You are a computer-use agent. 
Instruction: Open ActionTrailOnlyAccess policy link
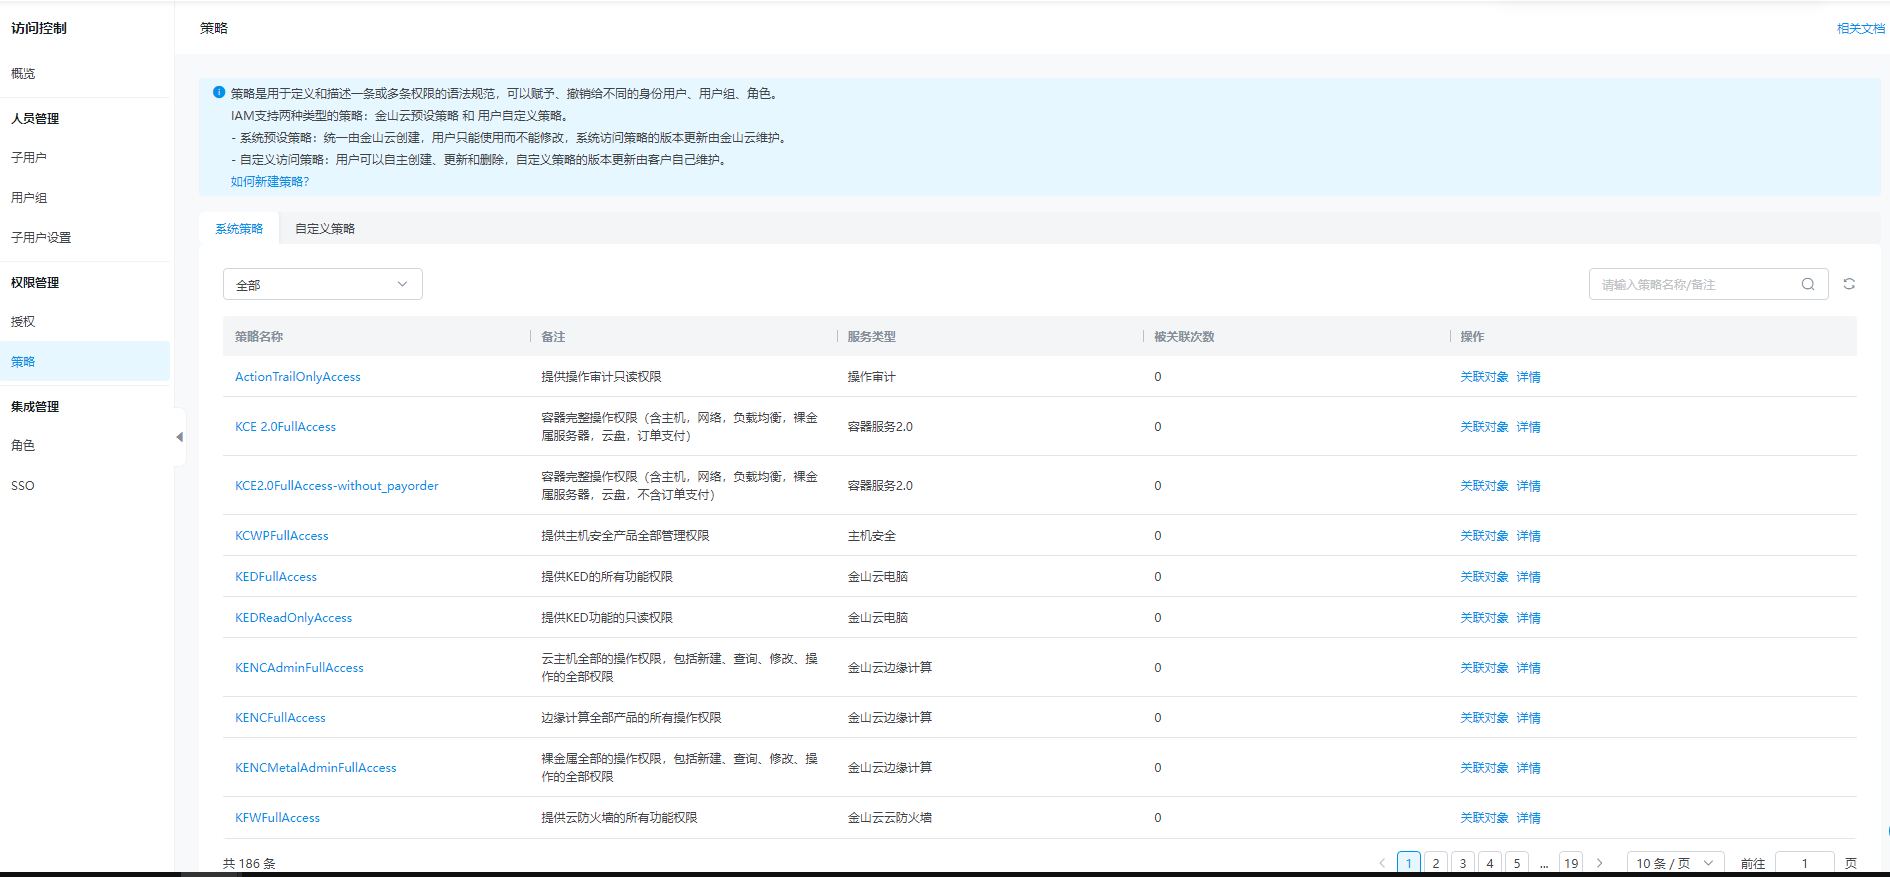(x=297, y=377)
